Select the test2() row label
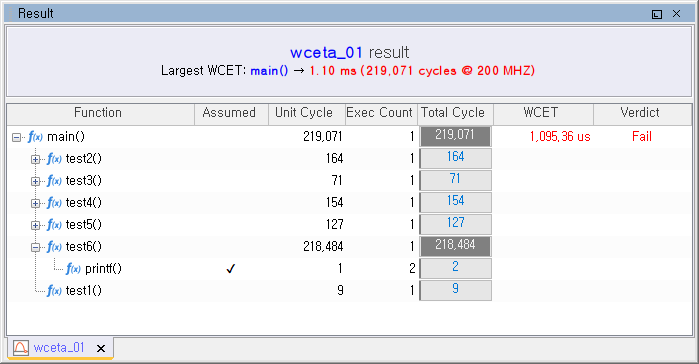This screenshot has width=699, height=364. click(x=84, y=159)
